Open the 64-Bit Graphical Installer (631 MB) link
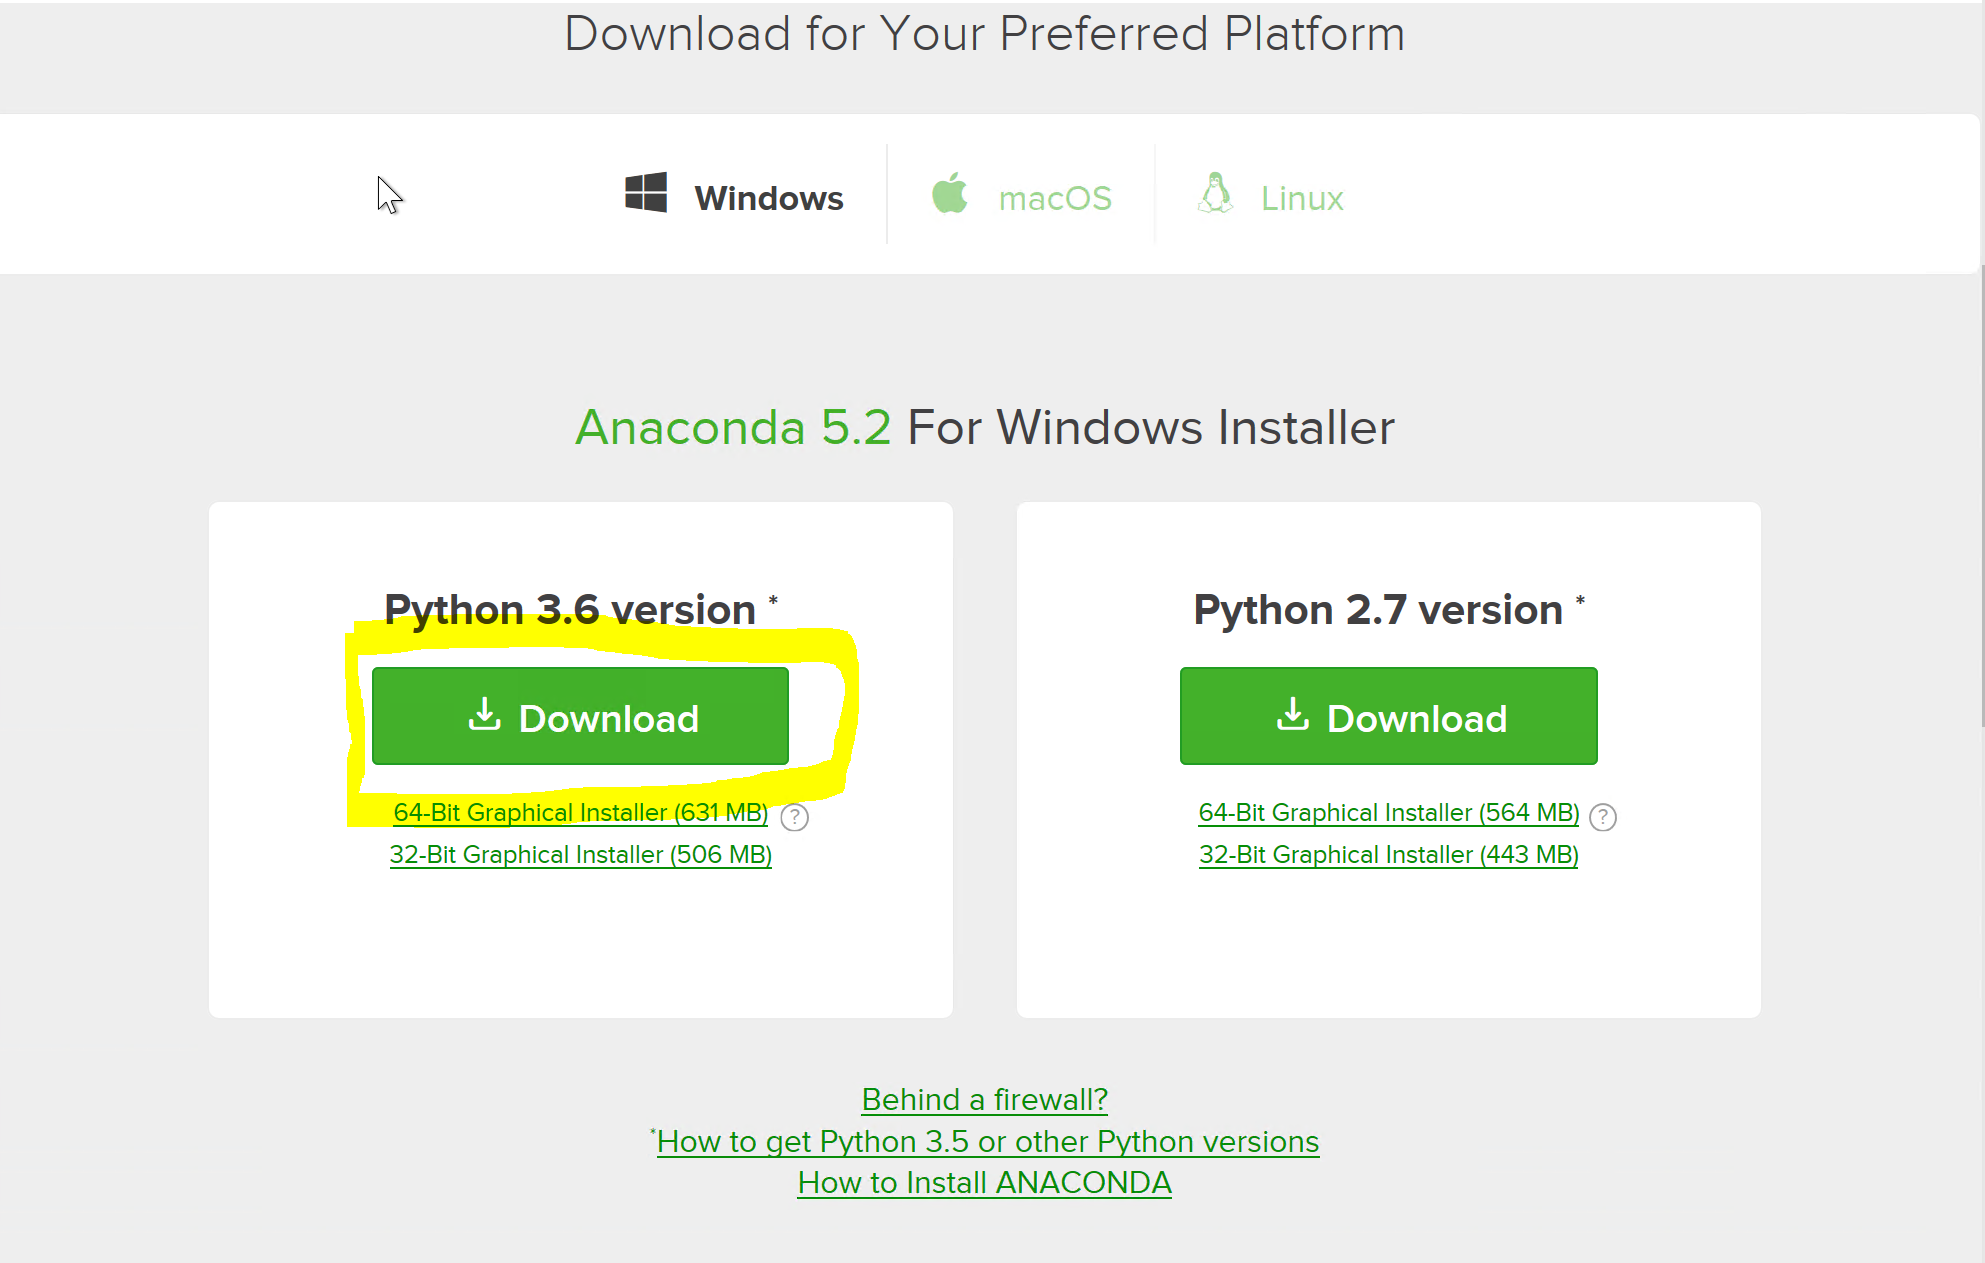 point(580,812)
